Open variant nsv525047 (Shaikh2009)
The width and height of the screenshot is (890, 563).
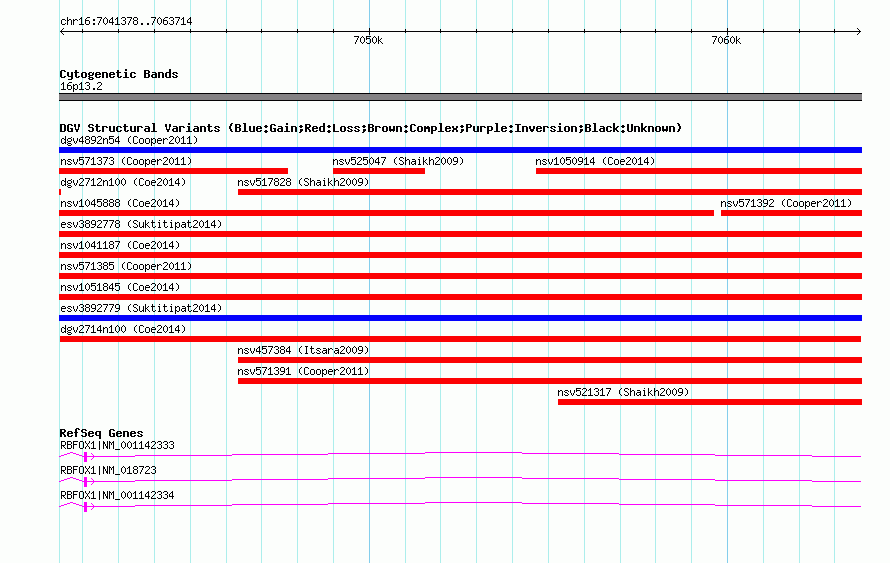pyautogui.click(x=398, y=161)
